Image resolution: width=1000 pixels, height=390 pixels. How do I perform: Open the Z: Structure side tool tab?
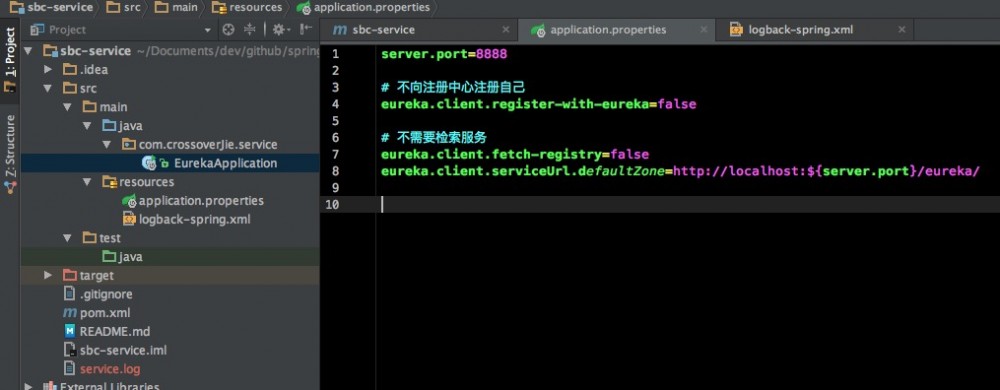point(10,154)
